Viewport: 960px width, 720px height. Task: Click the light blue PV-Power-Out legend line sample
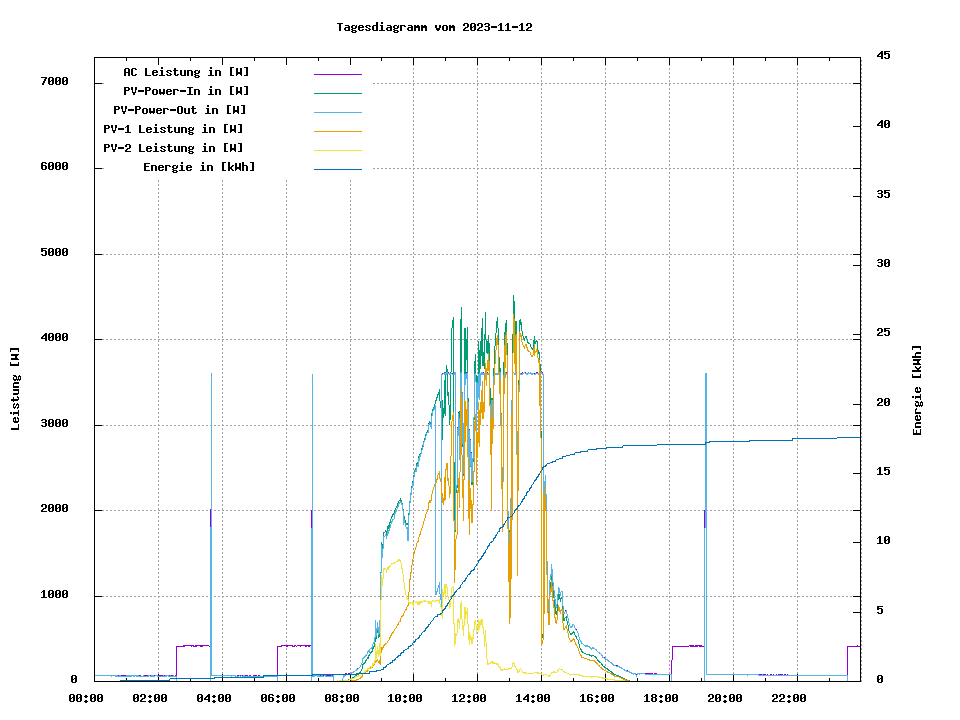coord(337,112)
